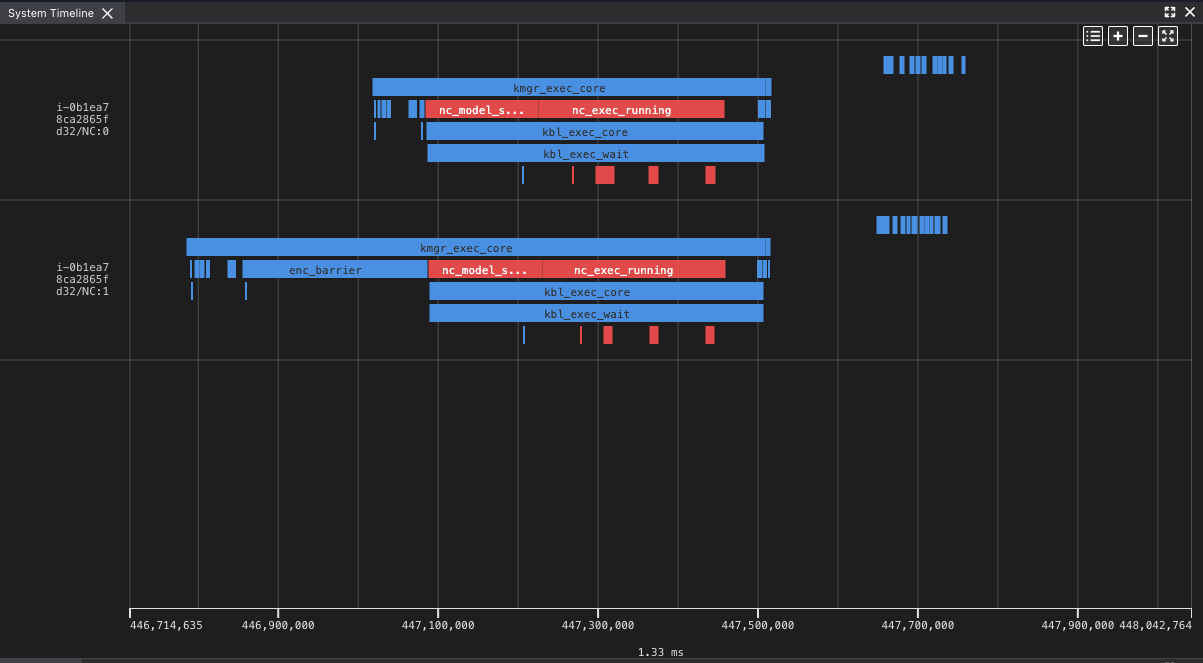Select the enc_barrier span on NC:1
The image size is (1203, 663).
(325, 269)
